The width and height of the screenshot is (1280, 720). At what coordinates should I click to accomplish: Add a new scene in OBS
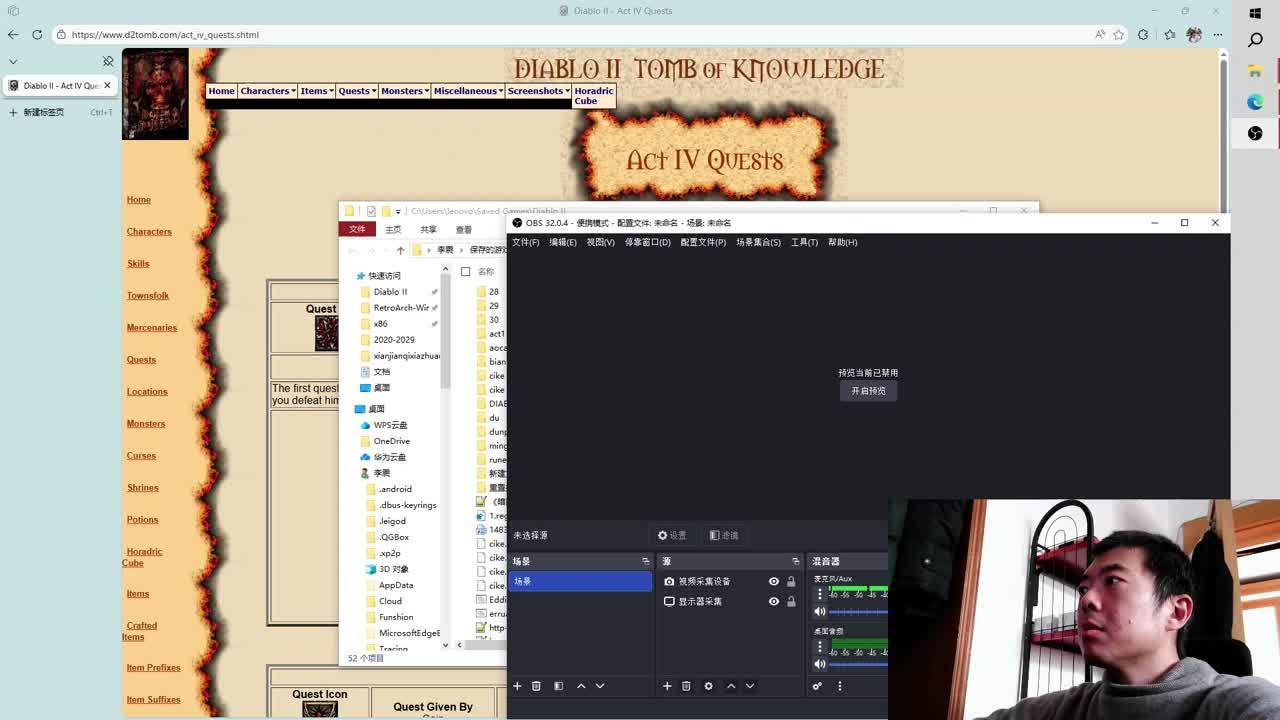[x=517, y=686]
